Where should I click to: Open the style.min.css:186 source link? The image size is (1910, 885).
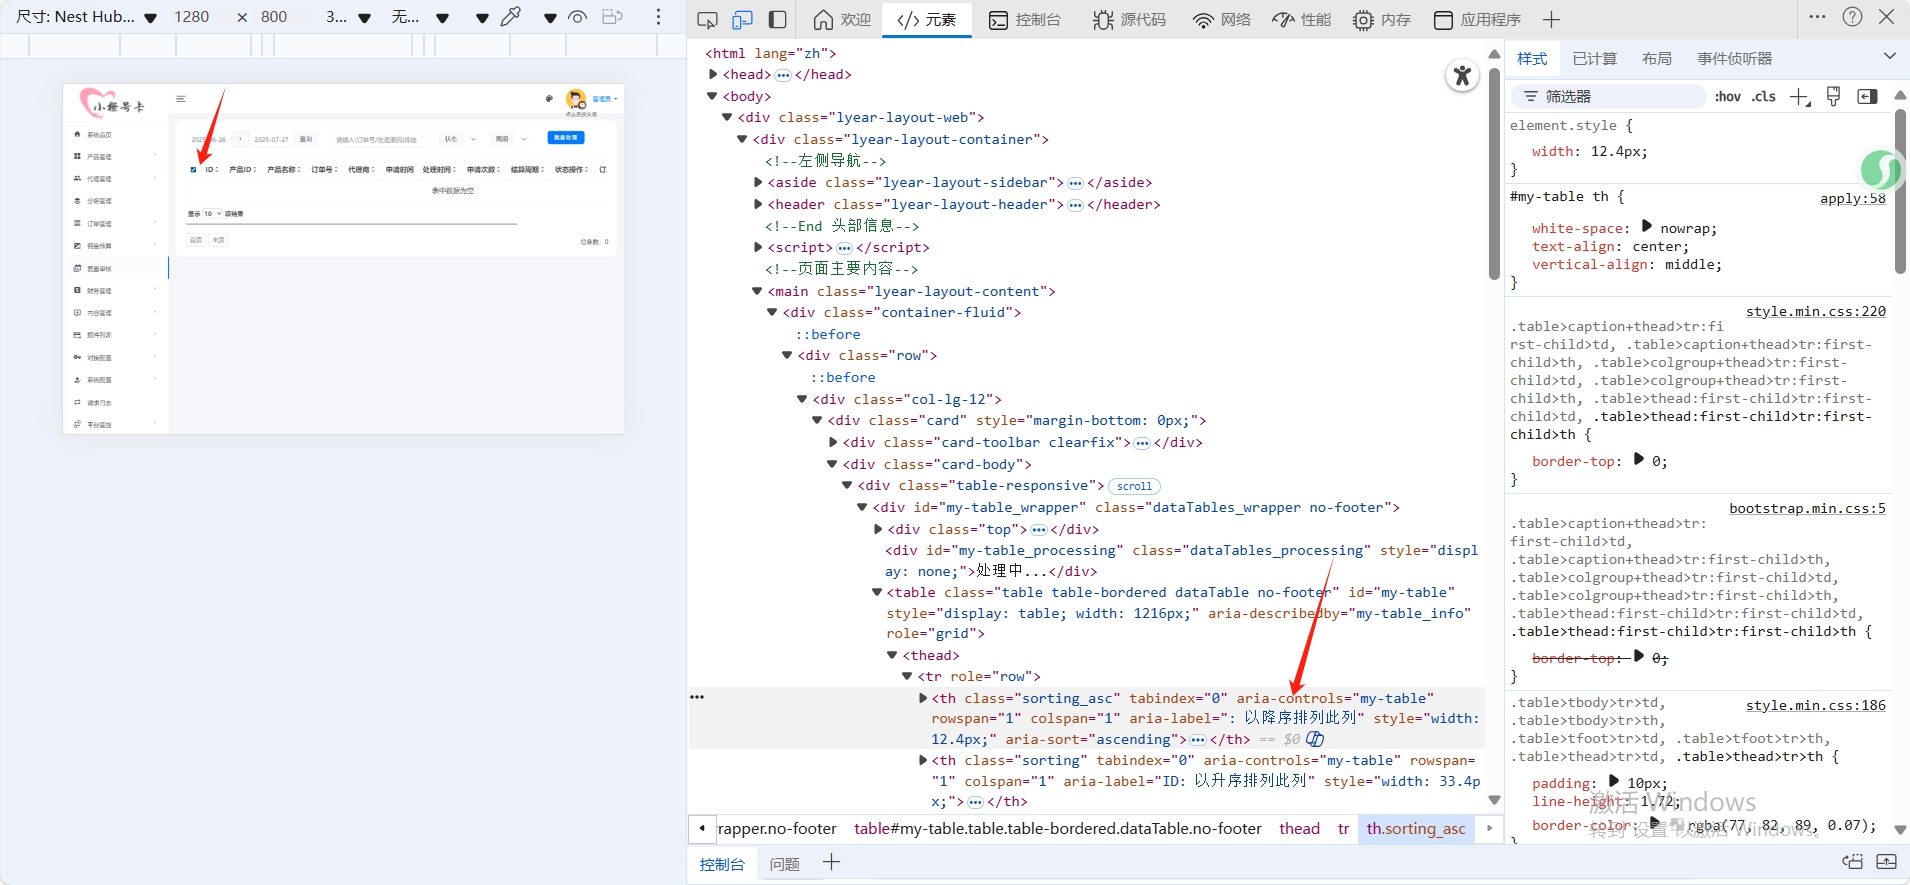tap(1815, 705)
